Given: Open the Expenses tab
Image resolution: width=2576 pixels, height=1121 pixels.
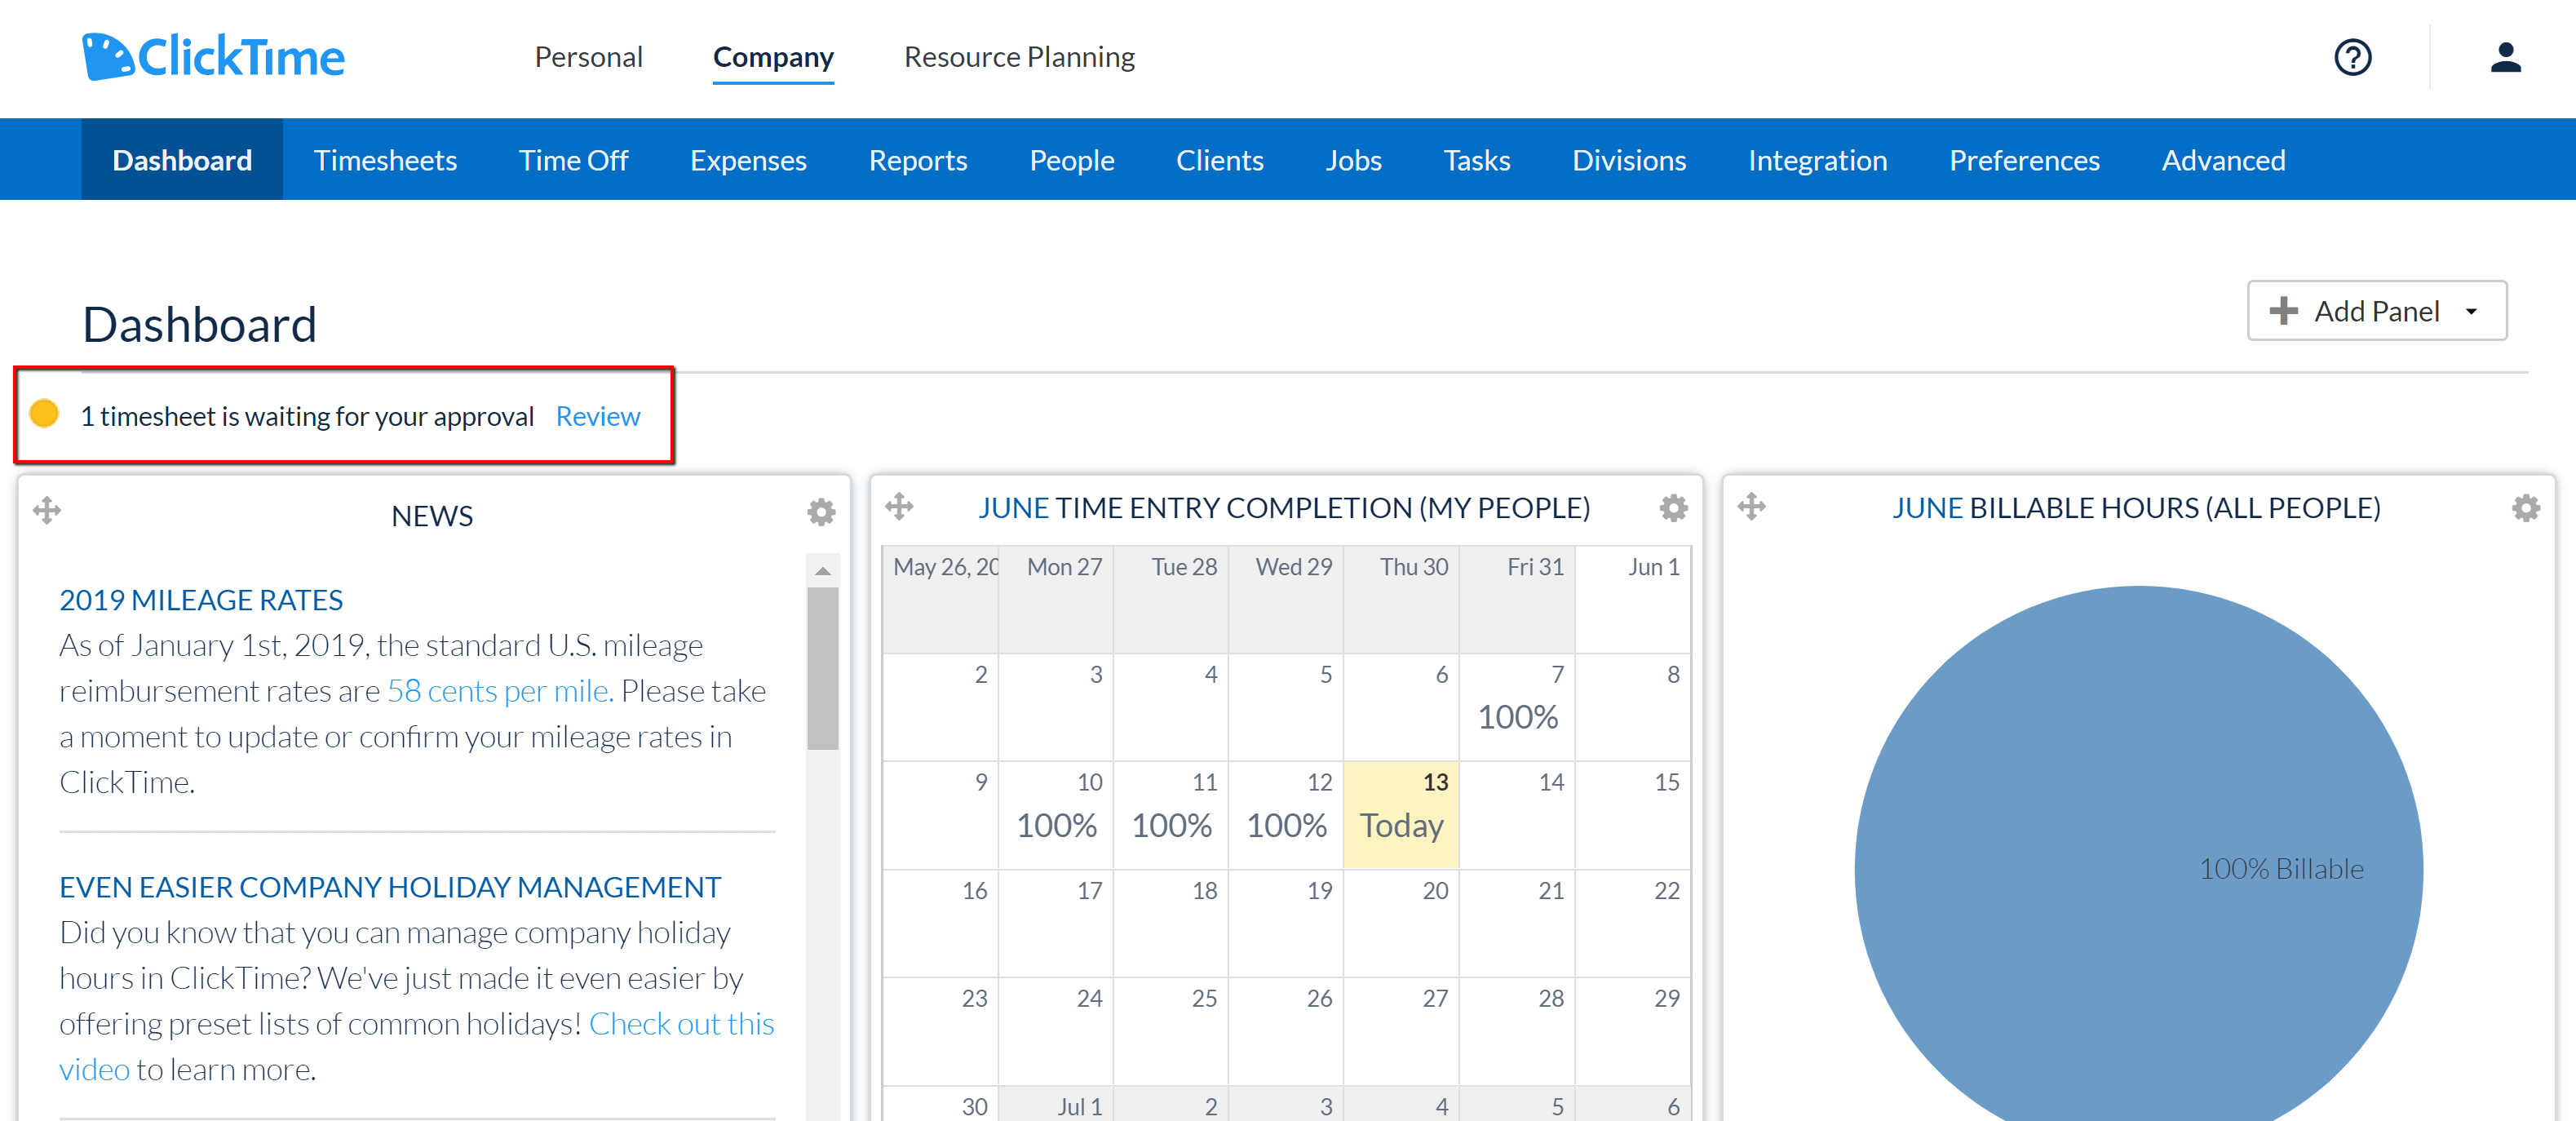Looking at the screenshot, I should pos(748,160).
